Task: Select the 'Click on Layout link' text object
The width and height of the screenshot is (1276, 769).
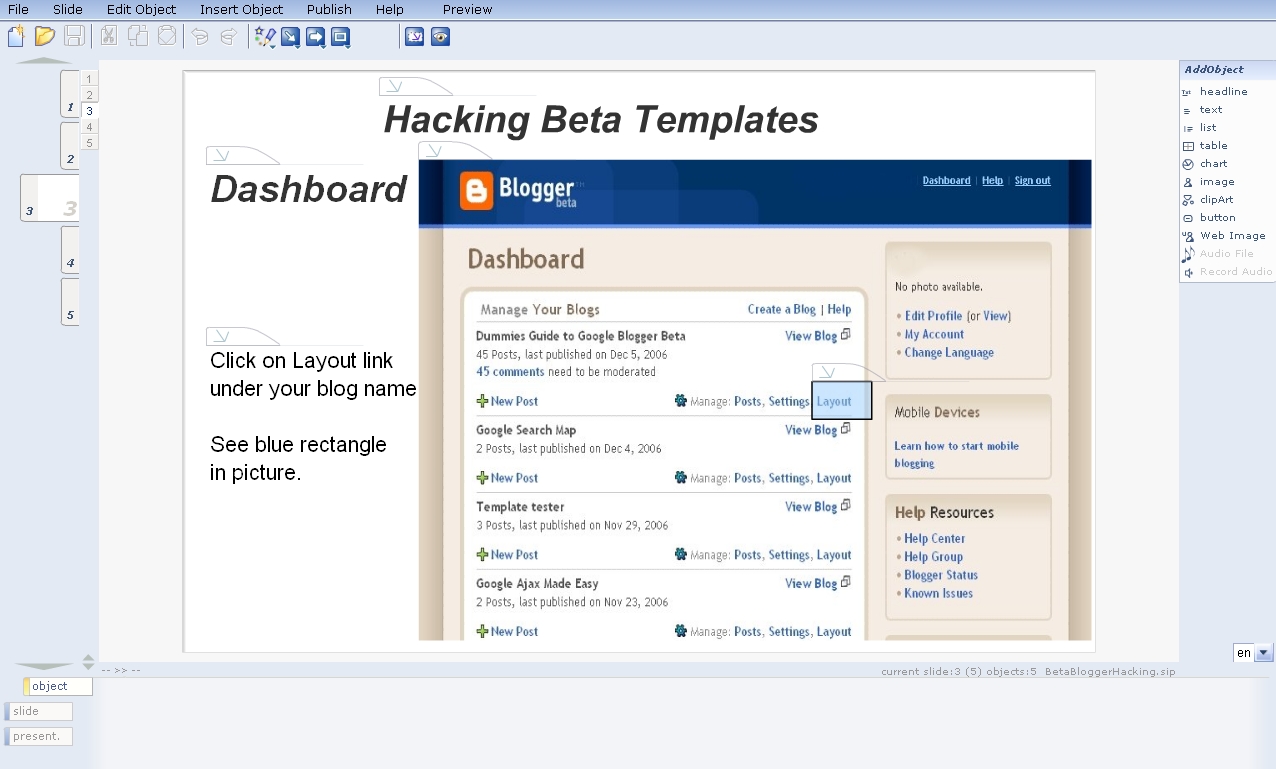Action: 313,416
